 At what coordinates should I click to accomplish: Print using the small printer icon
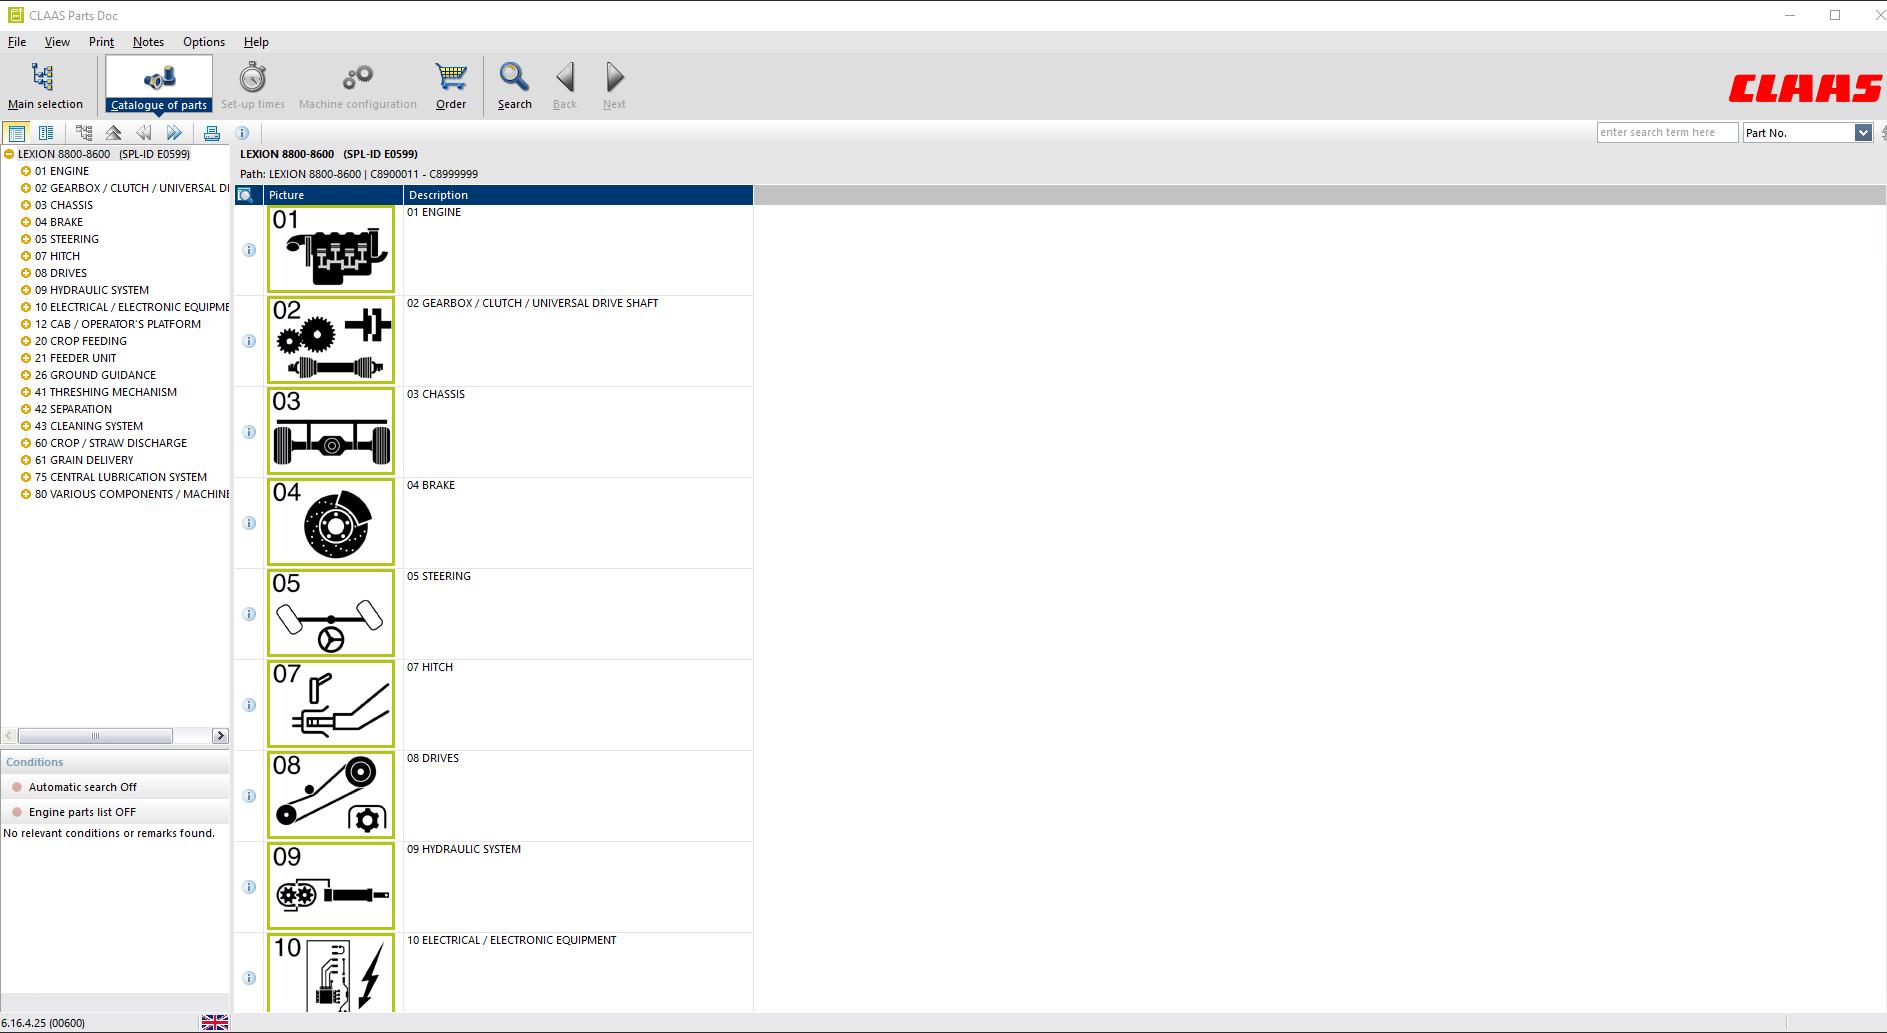click(212, 133)
